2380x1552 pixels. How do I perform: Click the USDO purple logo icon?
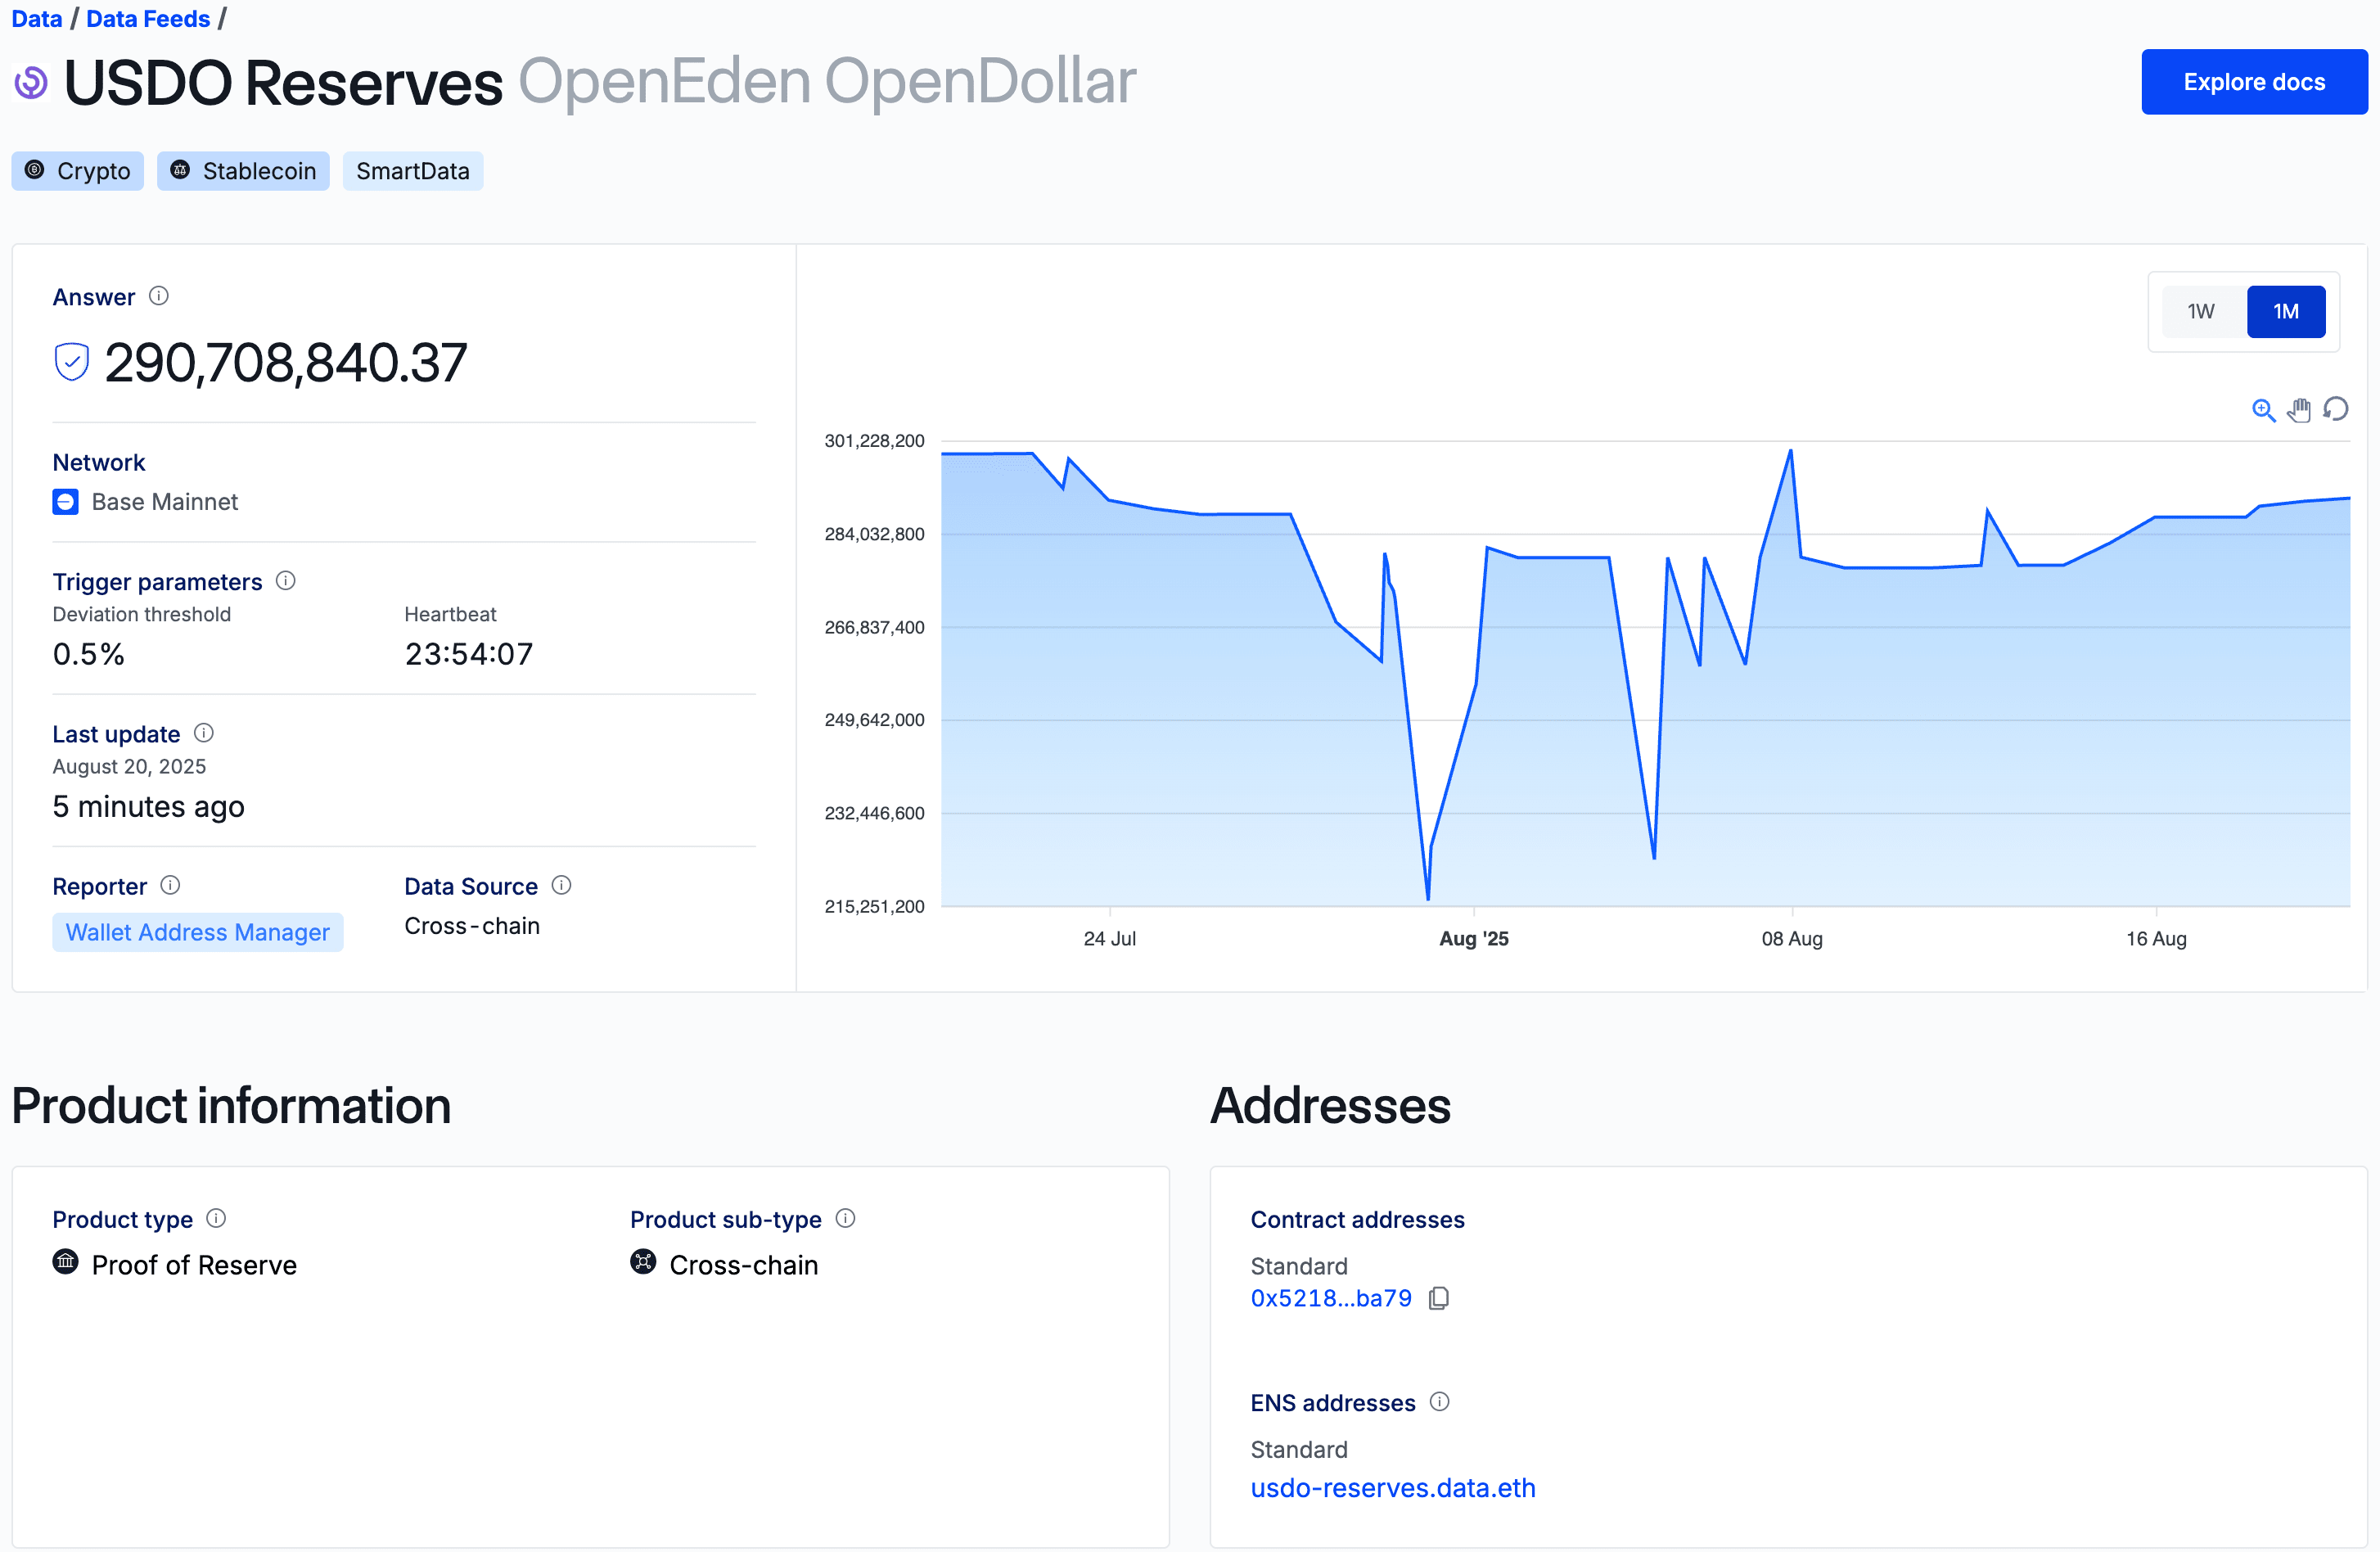[31, 82]
